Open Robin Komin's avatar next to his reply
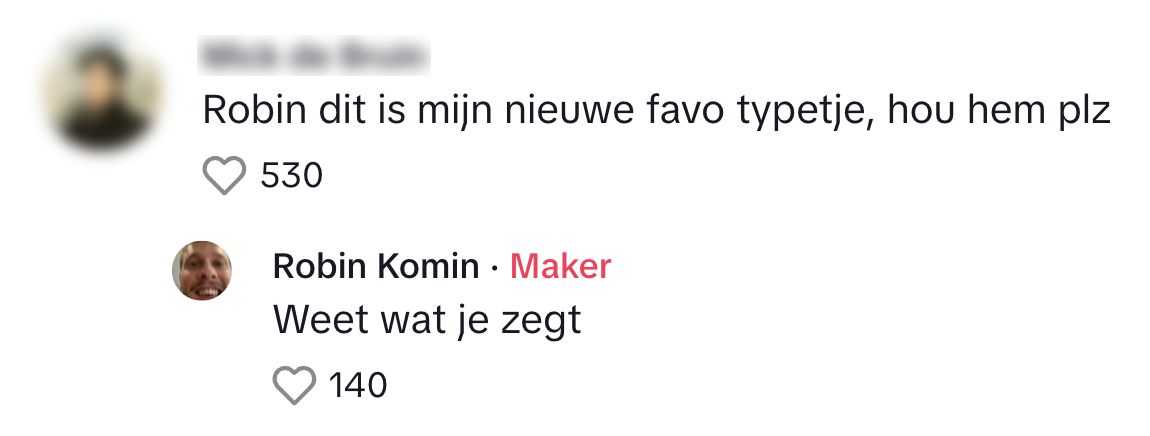 click(x=203, y=270)
